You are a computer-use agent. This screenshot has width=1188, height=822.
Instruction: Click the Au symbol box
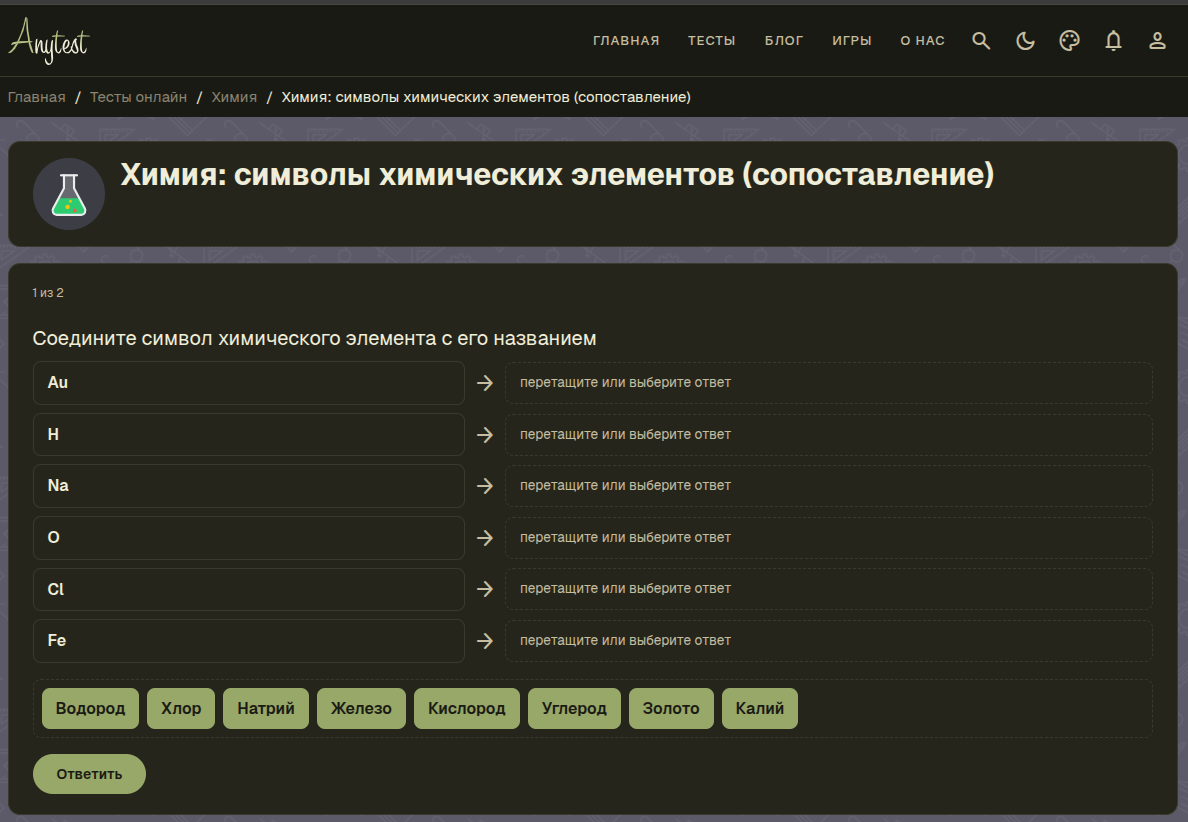pos(249,383)
